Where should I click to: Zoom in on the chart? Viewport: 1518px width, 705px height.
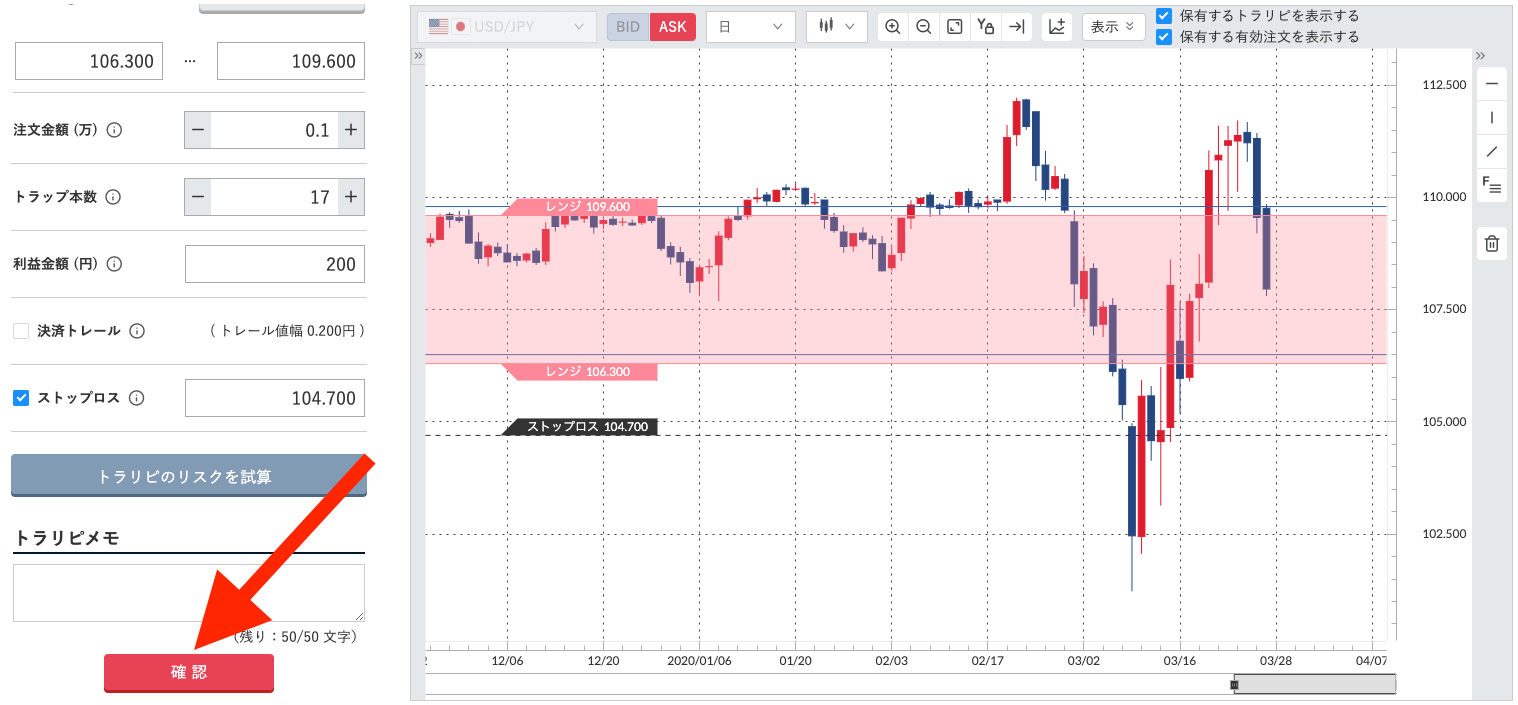coord(893,27)
